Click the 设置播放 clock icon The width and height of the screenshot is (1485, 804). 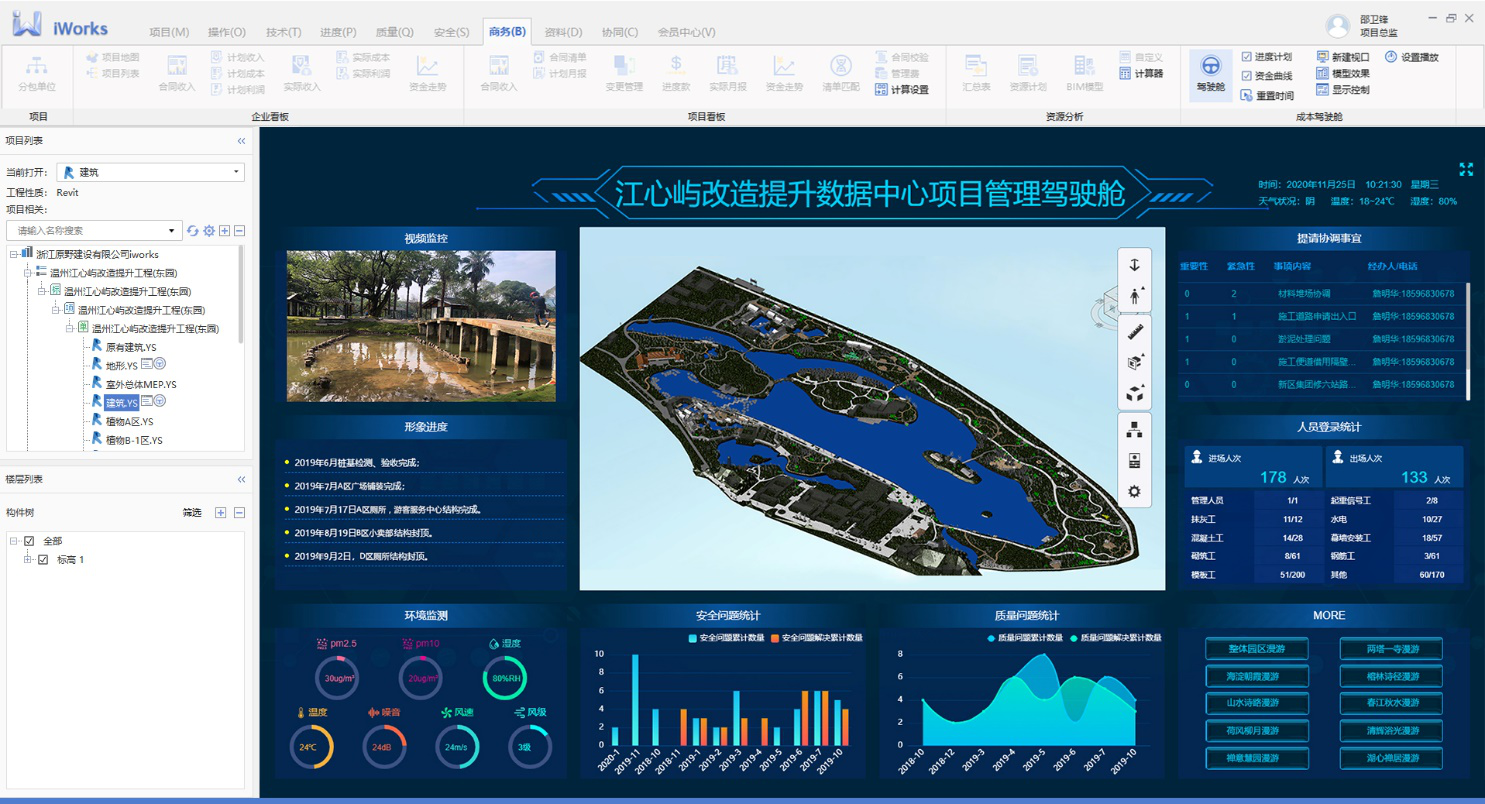(1391, 57)
